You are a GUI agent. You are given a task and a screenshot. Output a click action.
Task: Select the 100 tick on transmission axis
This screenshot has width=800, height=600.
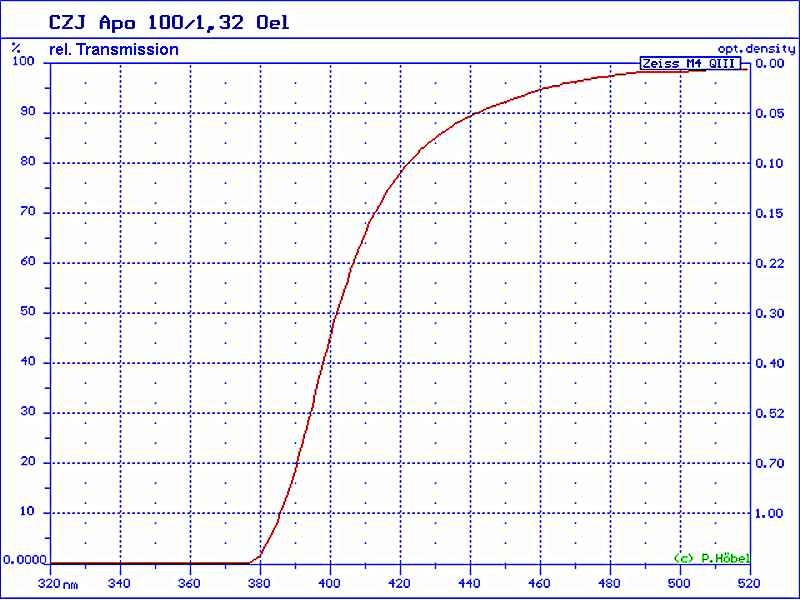(23, 62)
